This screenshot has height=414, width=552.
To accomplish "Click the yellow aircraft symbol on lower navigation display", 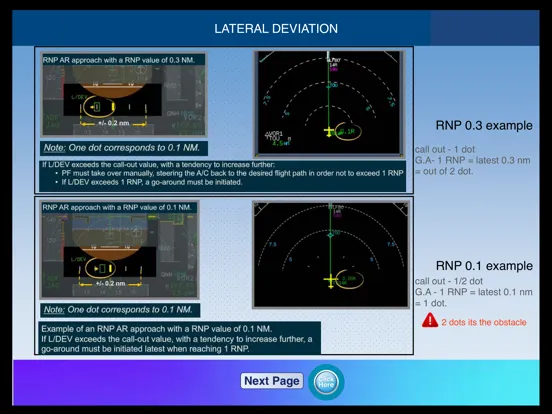I will click(x=330, y=281).
